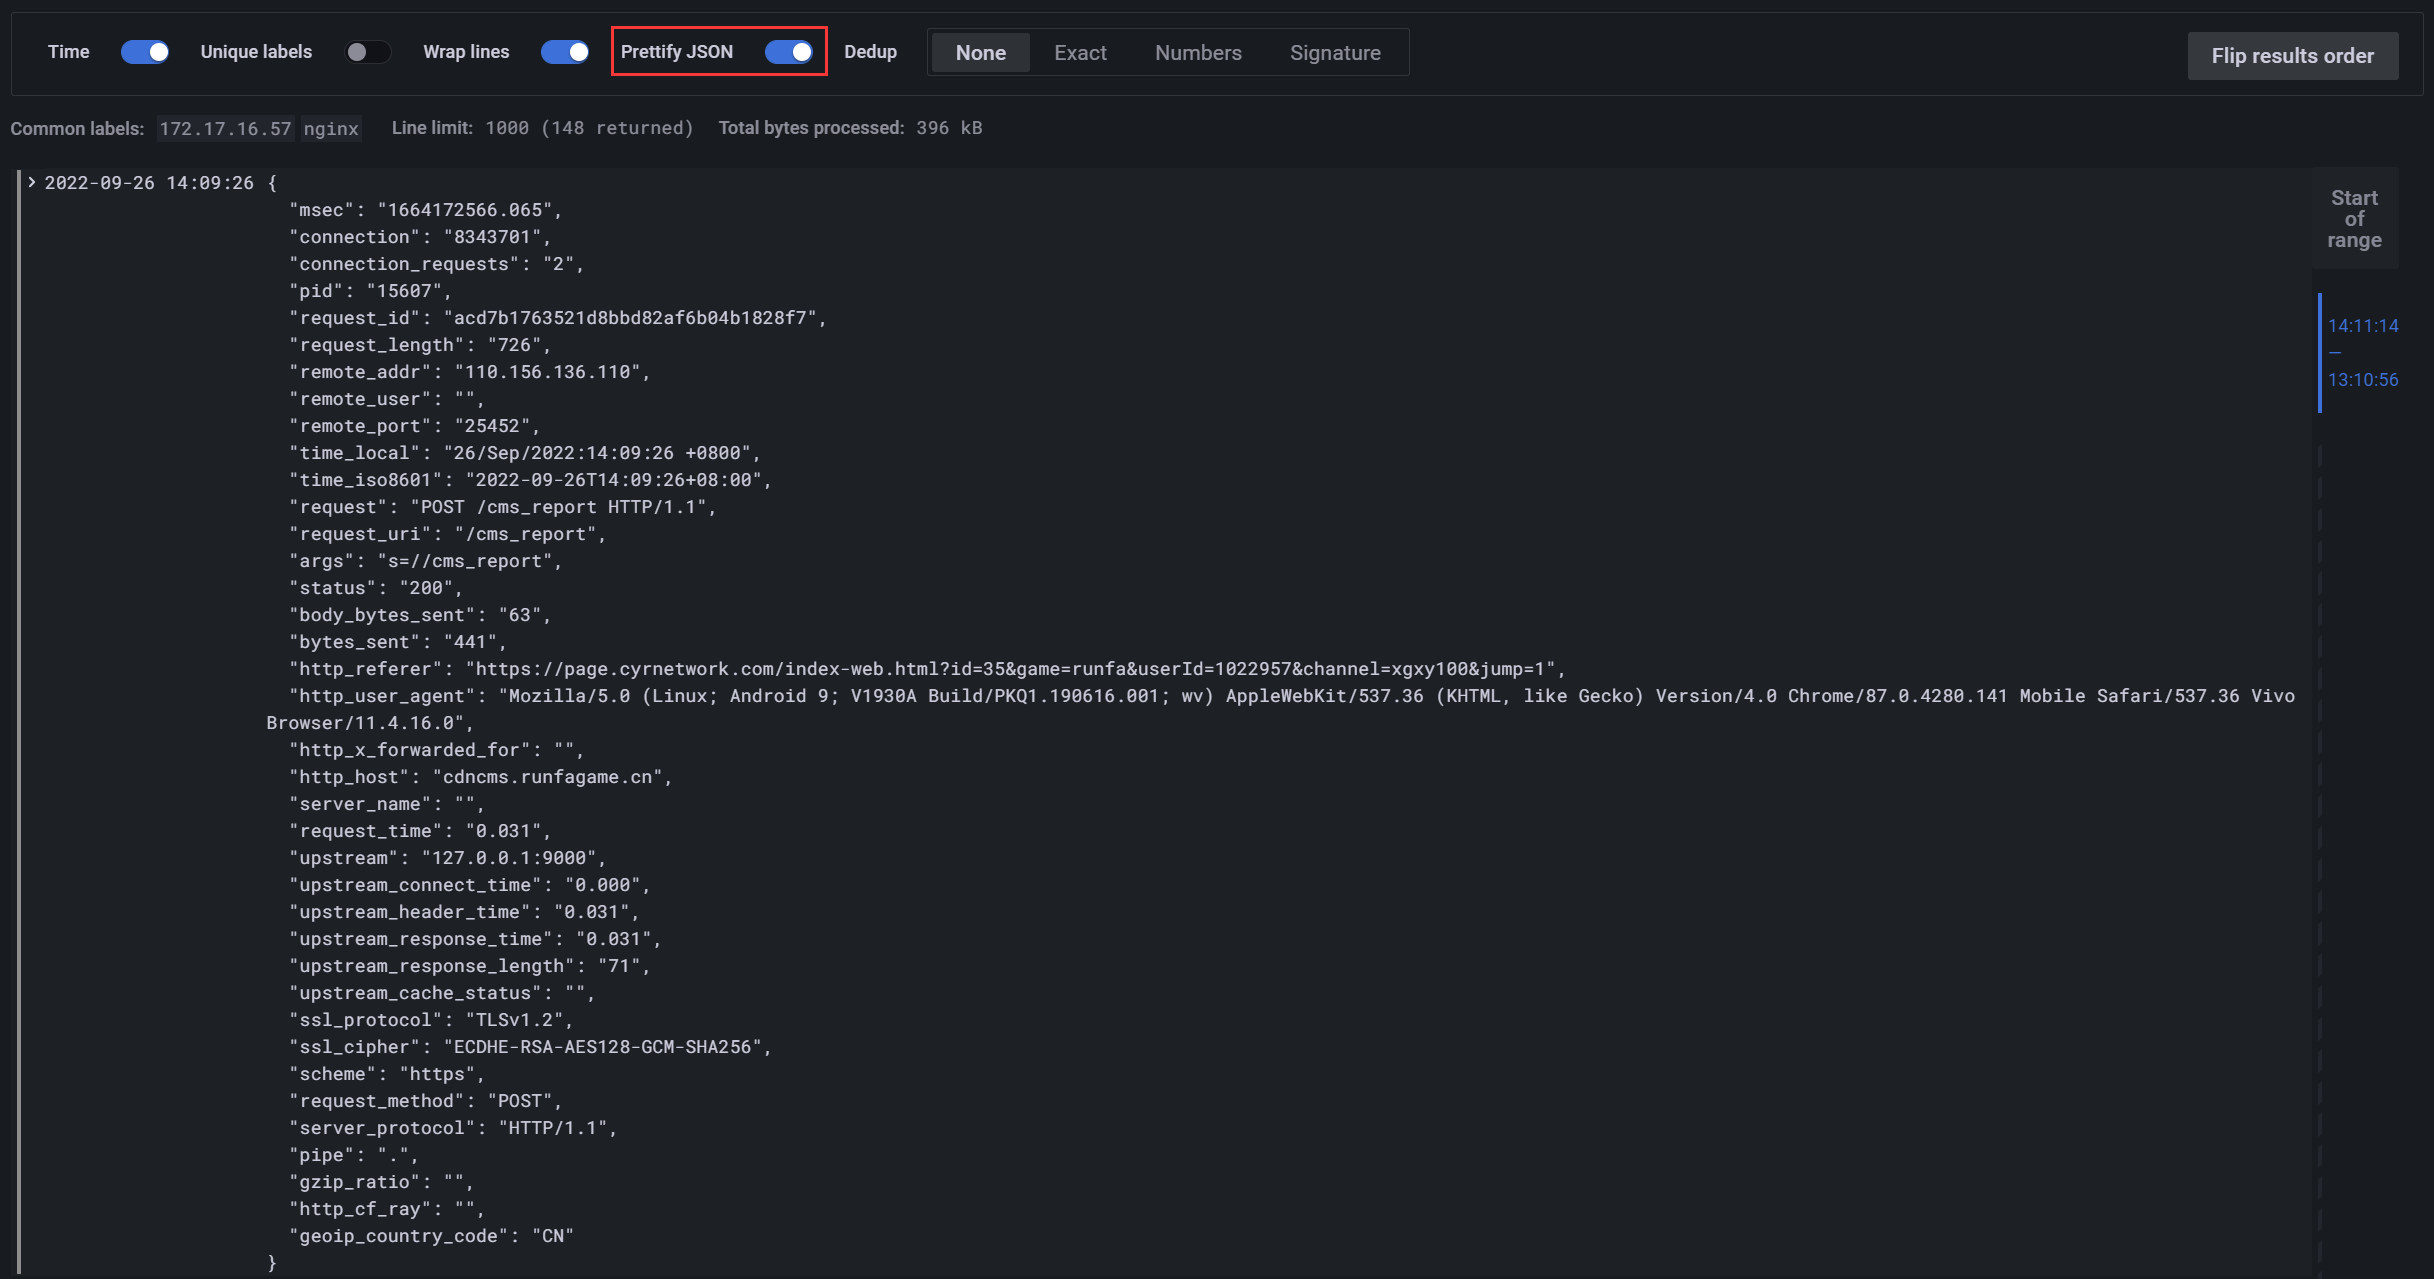This screenshot has width=2434, height=1279.
Task: Click the request_method POST line
Action: [x=426, y=1101]
